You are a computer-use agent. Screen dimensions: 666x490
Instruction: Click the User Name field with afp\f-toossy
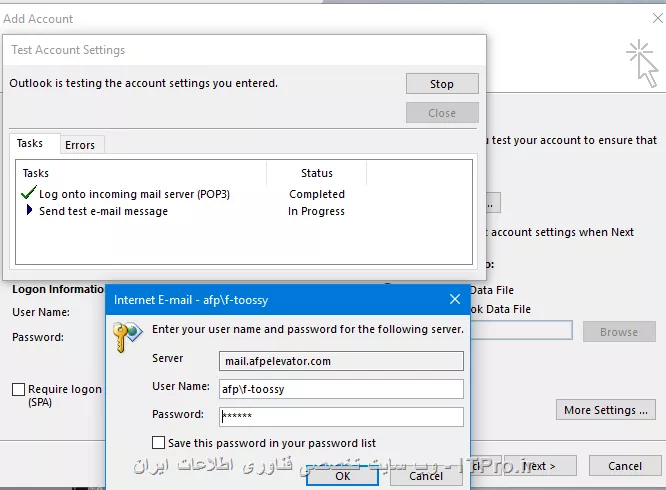point(341,389)
